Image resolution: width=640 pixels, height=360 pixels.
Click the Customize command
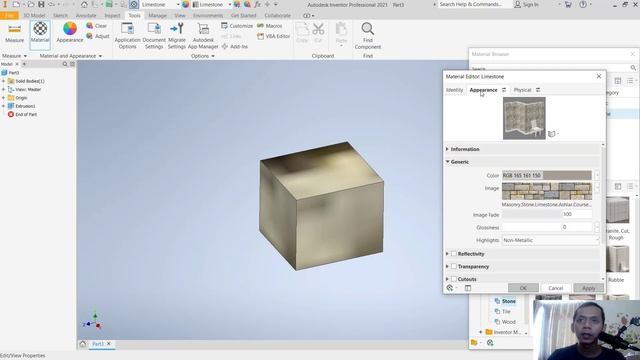(237, 26)
